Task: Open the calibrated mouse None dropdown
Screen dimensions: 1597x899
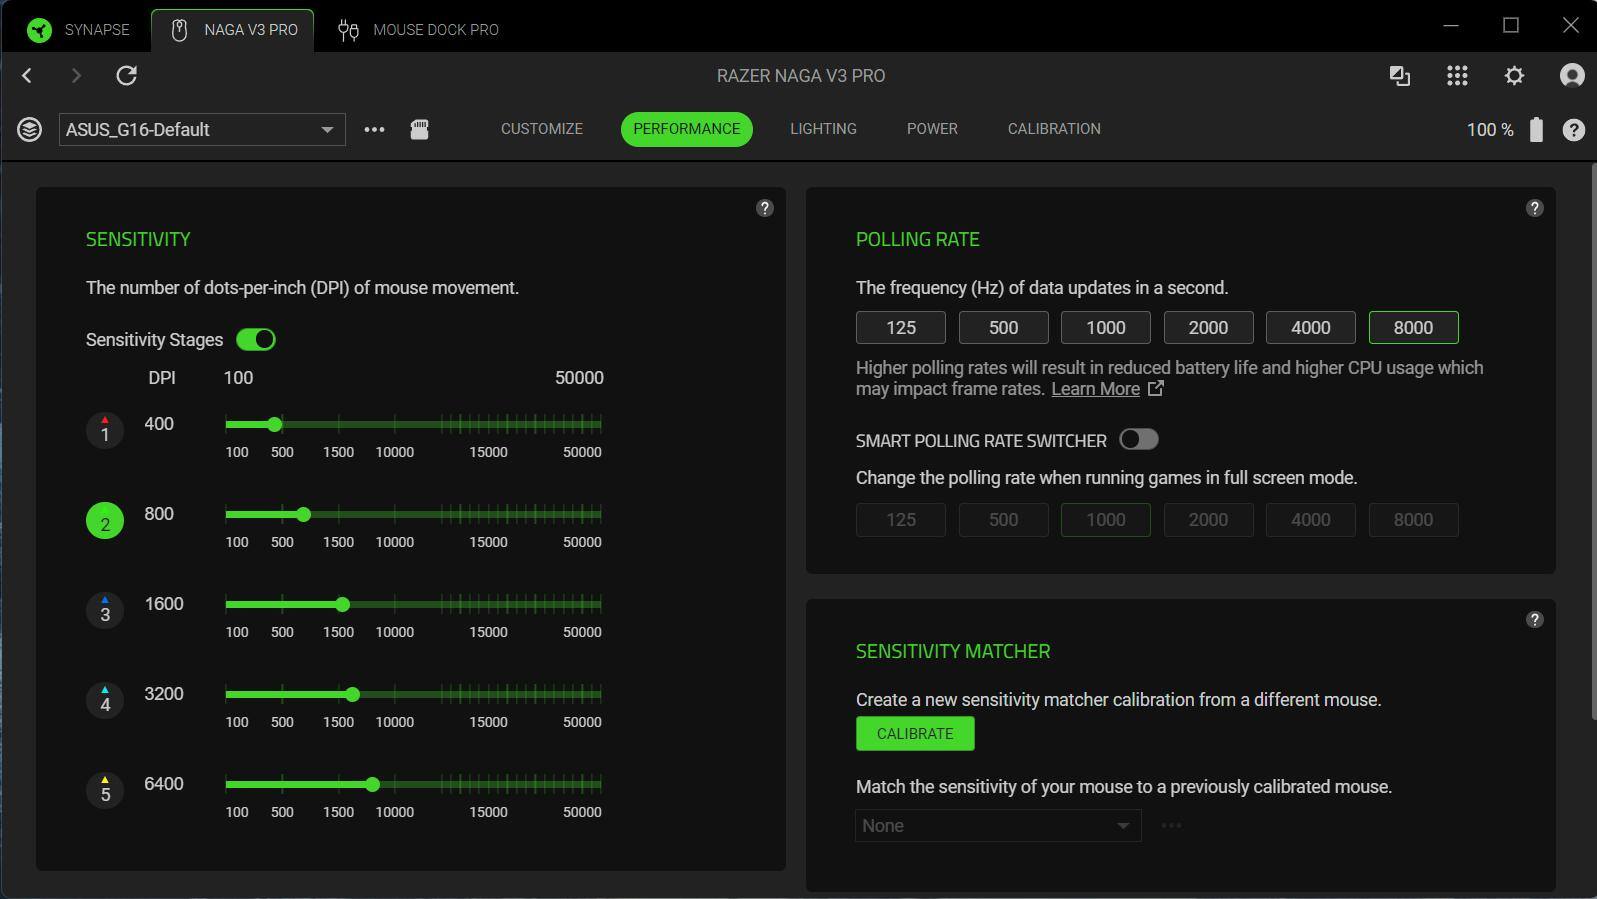Action: coord(998,826)
